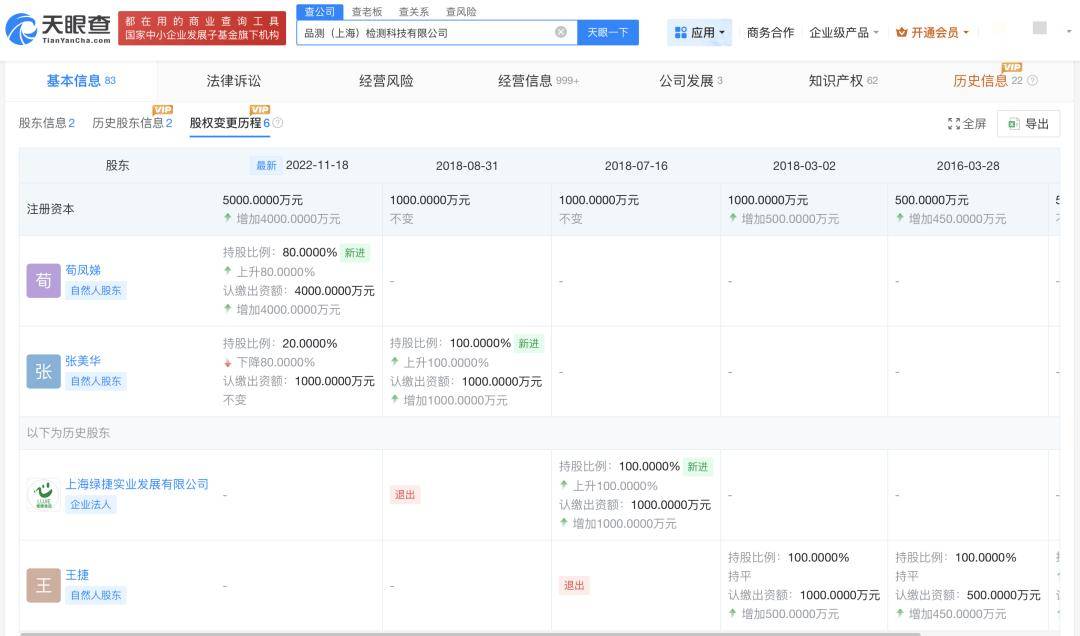Click the Tianyancha logo

[x=58, y=29]
